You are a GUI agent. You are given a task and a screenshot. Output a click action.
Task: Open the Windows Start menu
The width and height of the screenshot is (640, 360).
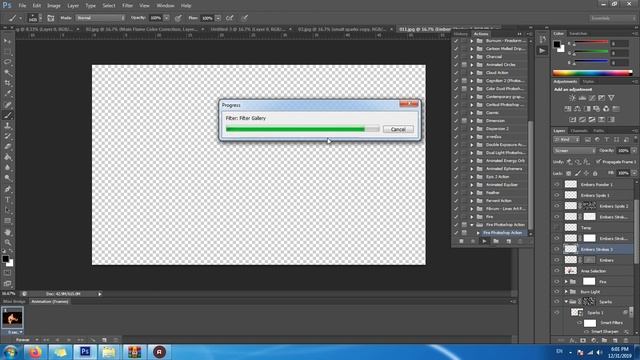coord(10,352)
